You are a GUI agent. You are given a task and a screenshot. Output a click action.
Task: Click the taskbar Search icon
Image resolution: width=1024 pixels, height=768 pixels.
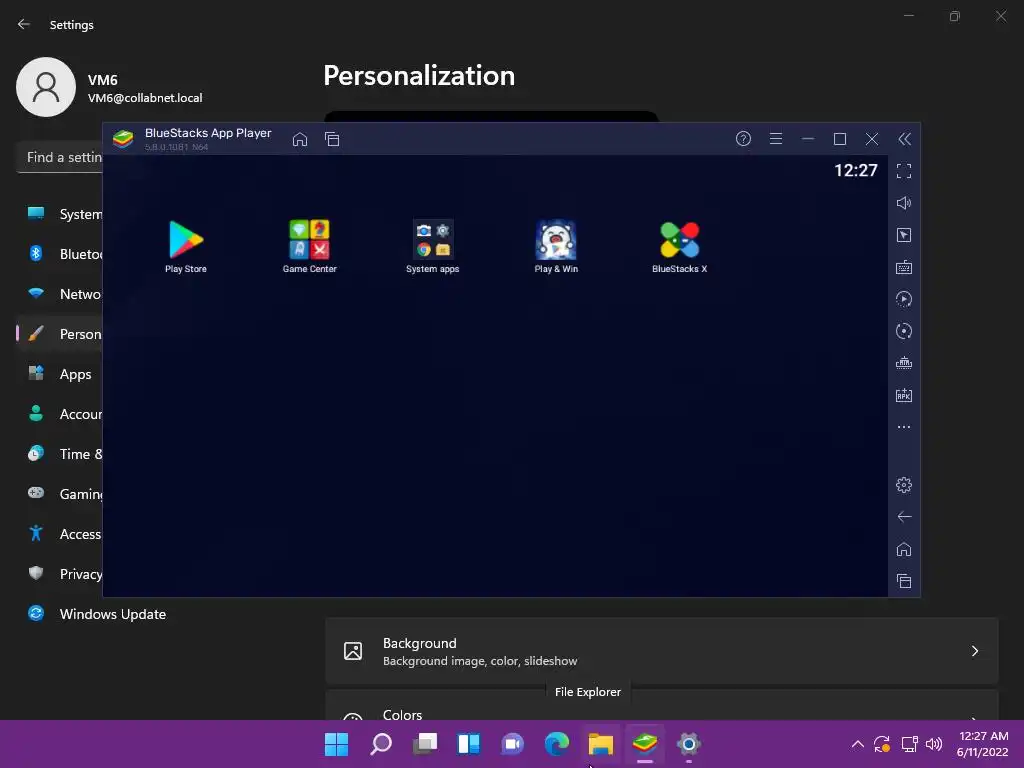point(381,744)
